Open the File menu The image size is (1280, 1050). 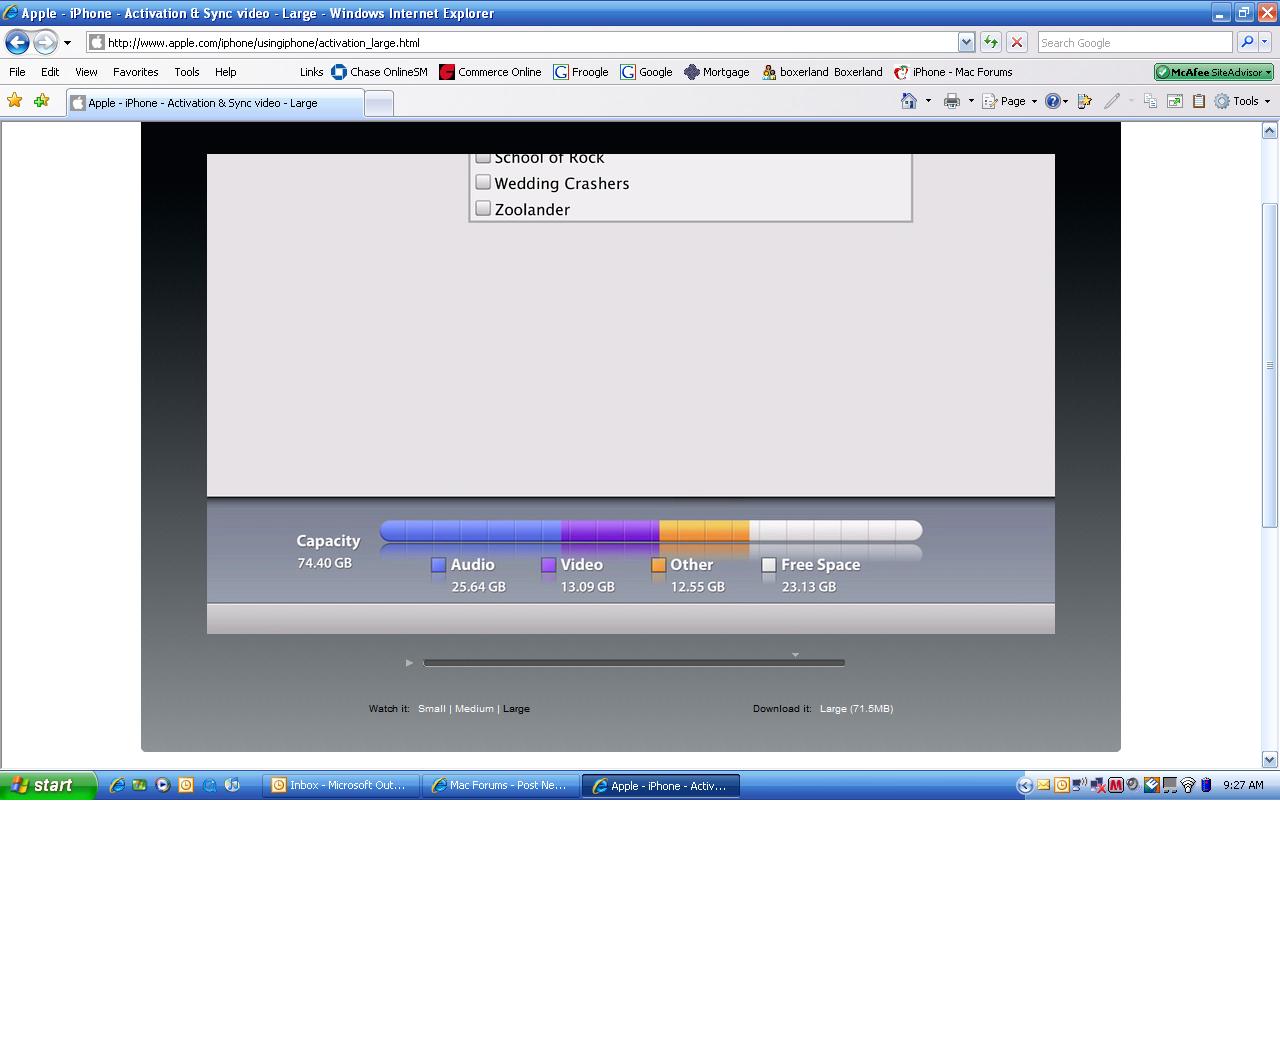point(17,72)
